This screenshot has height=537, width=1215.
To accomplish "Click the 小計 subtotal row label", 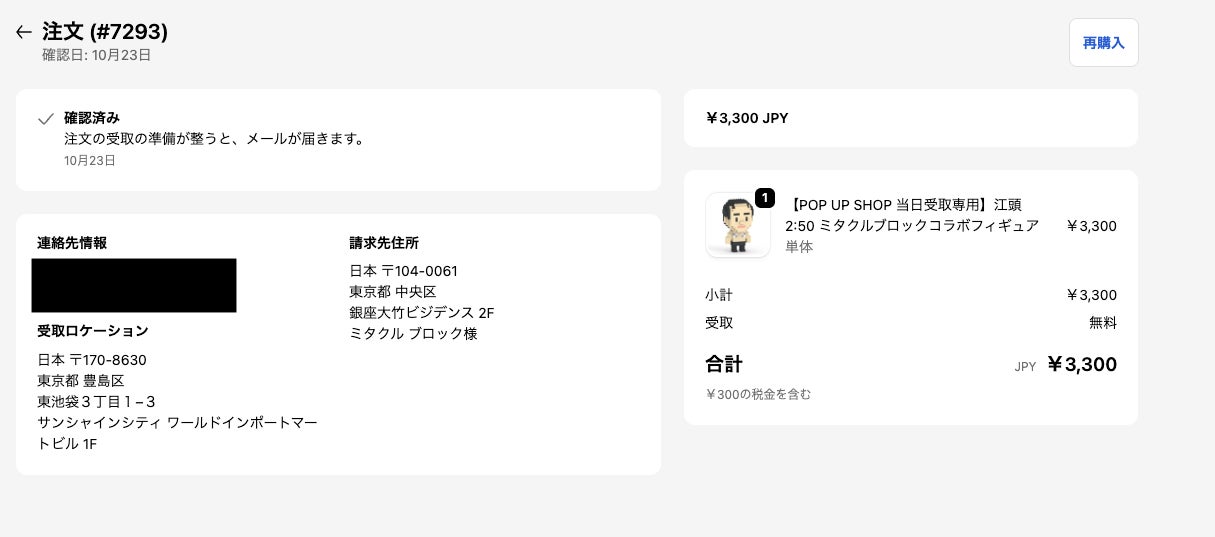I will tap(719, 295).
